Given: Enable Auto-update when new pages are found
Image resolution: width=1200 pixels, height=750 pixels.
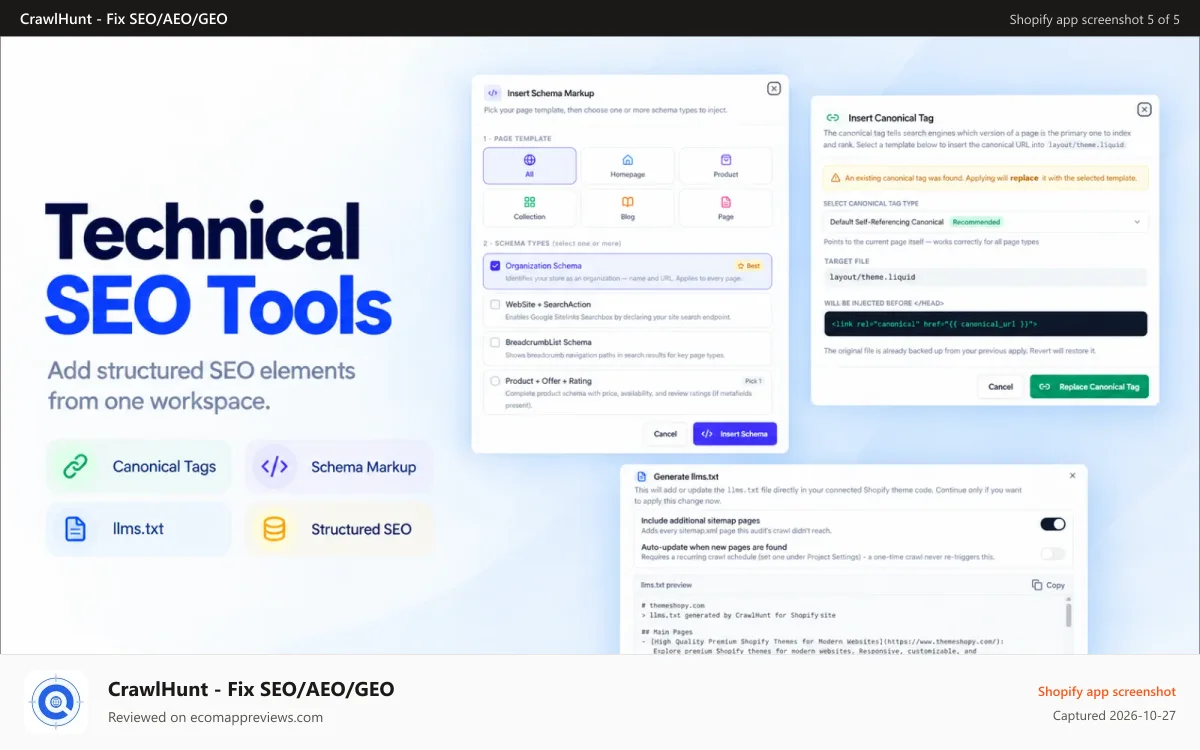Looking at the screenshot, I should pyautogui.click(x=1053, y=553).
